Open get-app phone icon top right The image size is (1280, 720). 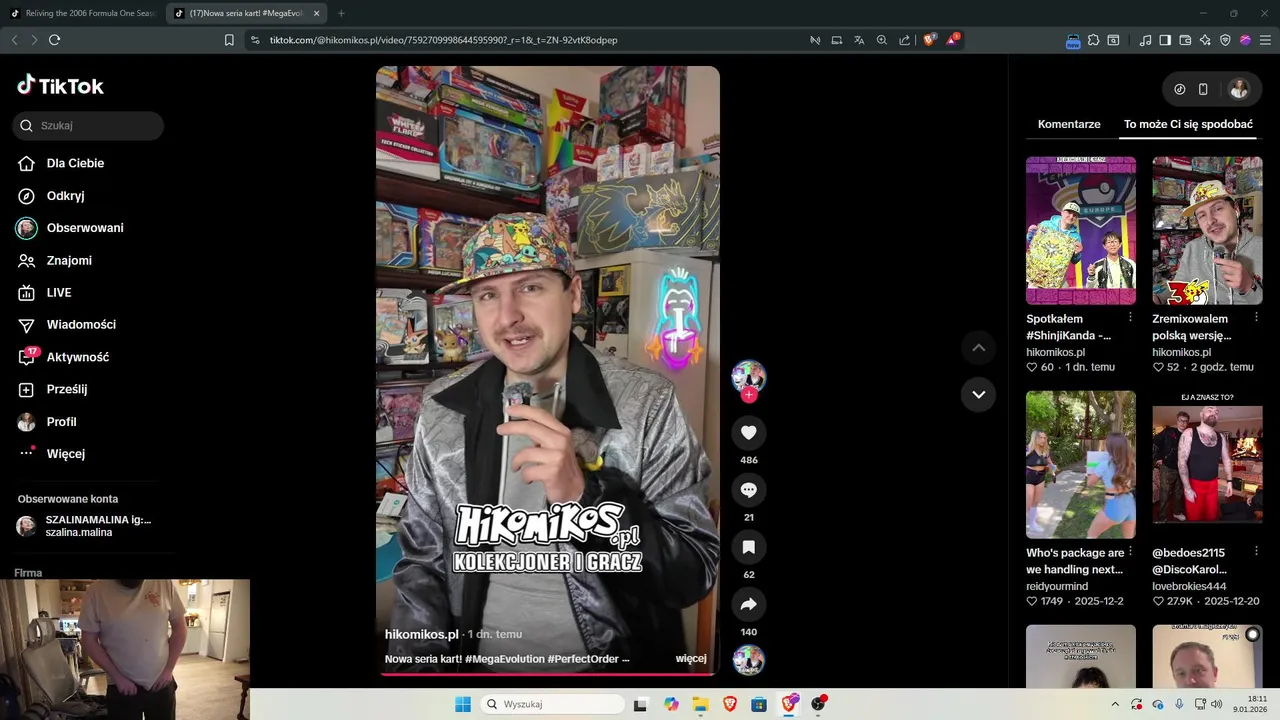pyautogui.click(x=1203, y=89)
